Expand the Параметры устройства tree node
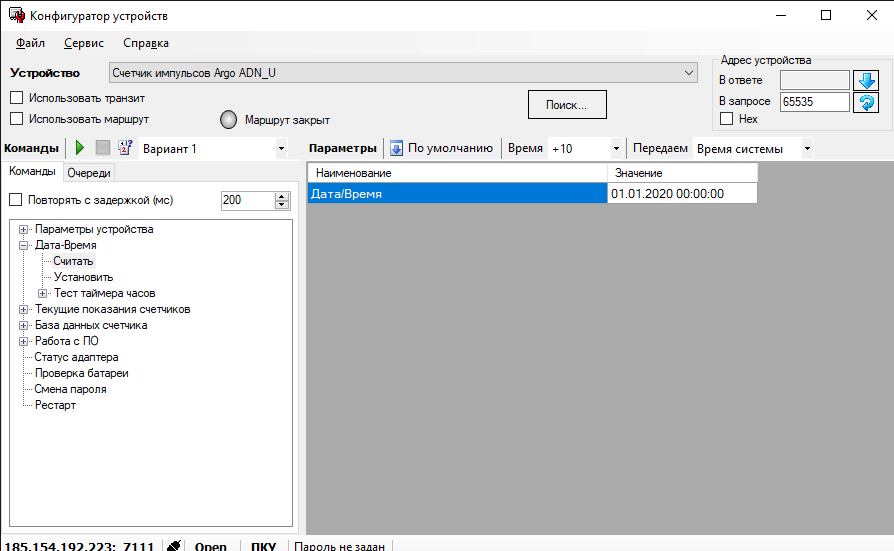894x551 pixels. pyautogui.click(x=24, y=230)
